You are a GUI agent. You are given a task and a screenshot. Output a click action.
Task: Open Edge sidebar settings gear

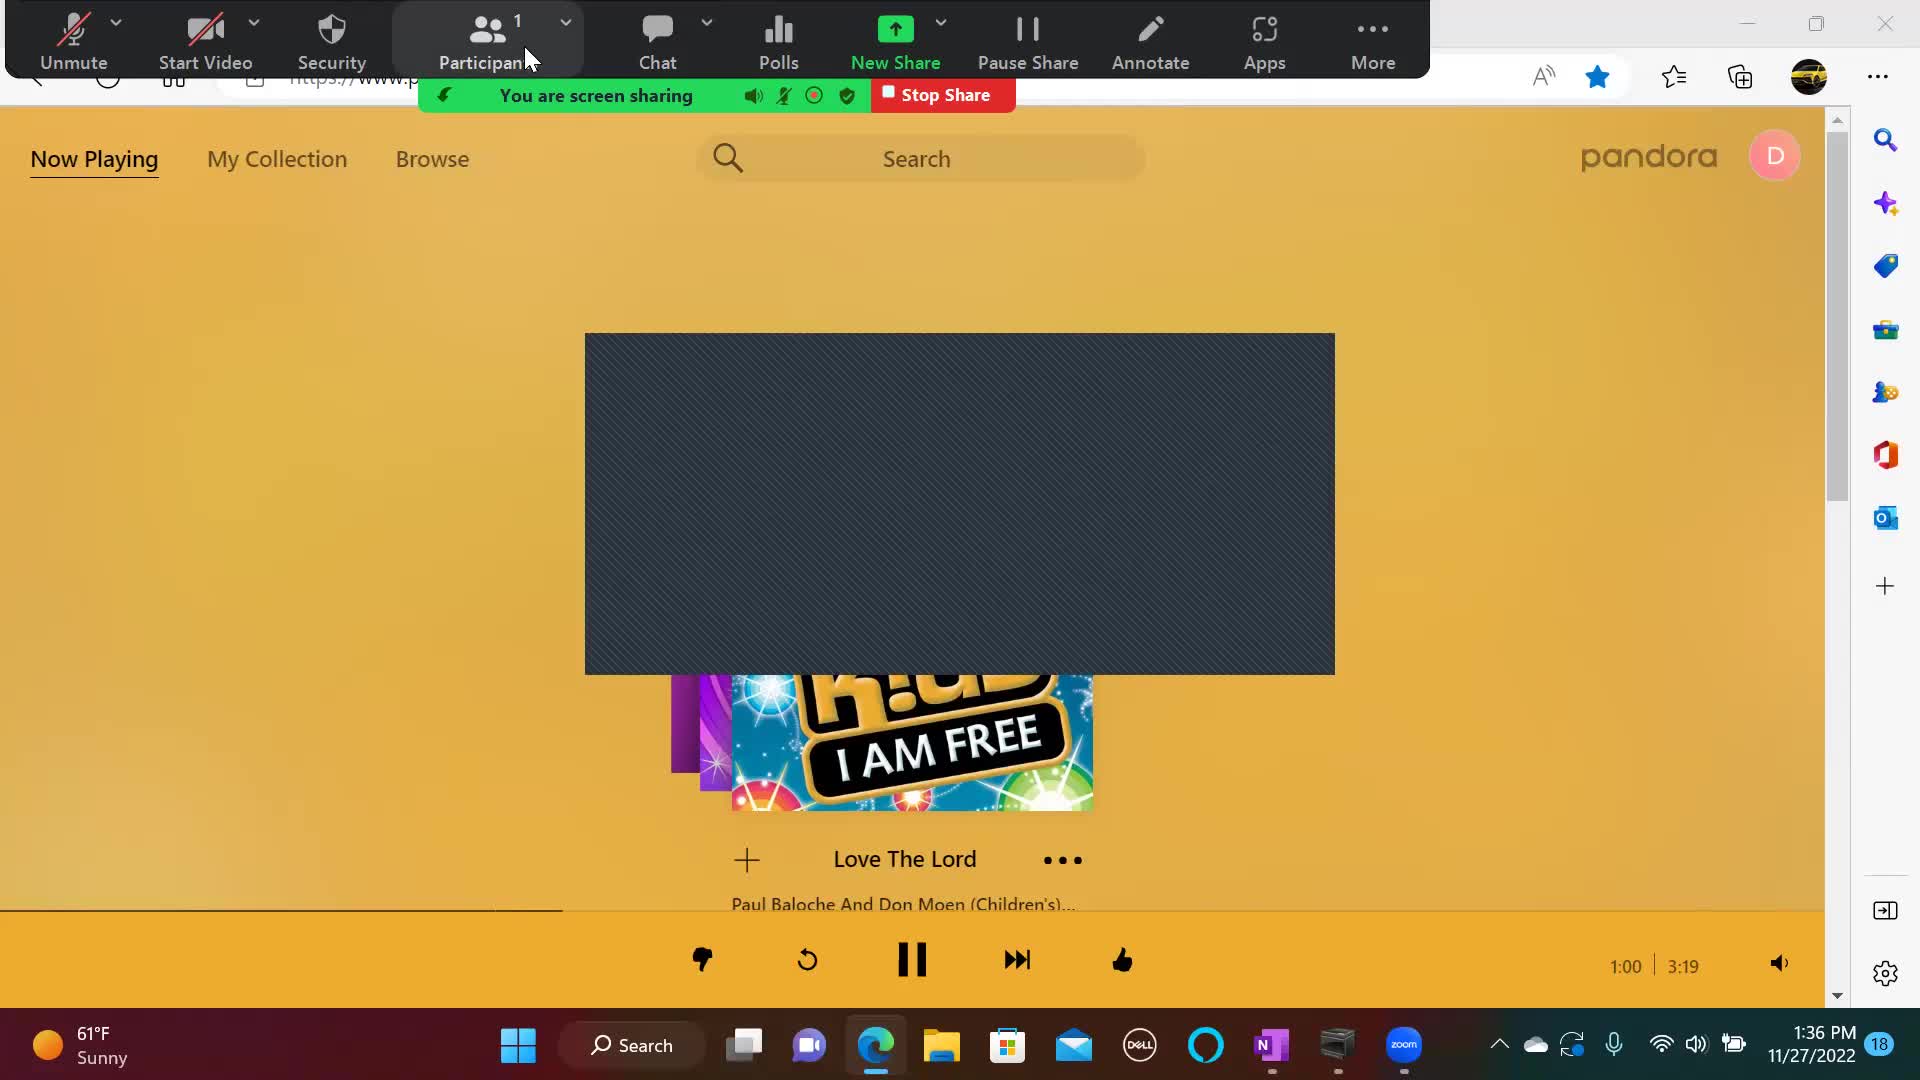click(x=1885, y=973)
